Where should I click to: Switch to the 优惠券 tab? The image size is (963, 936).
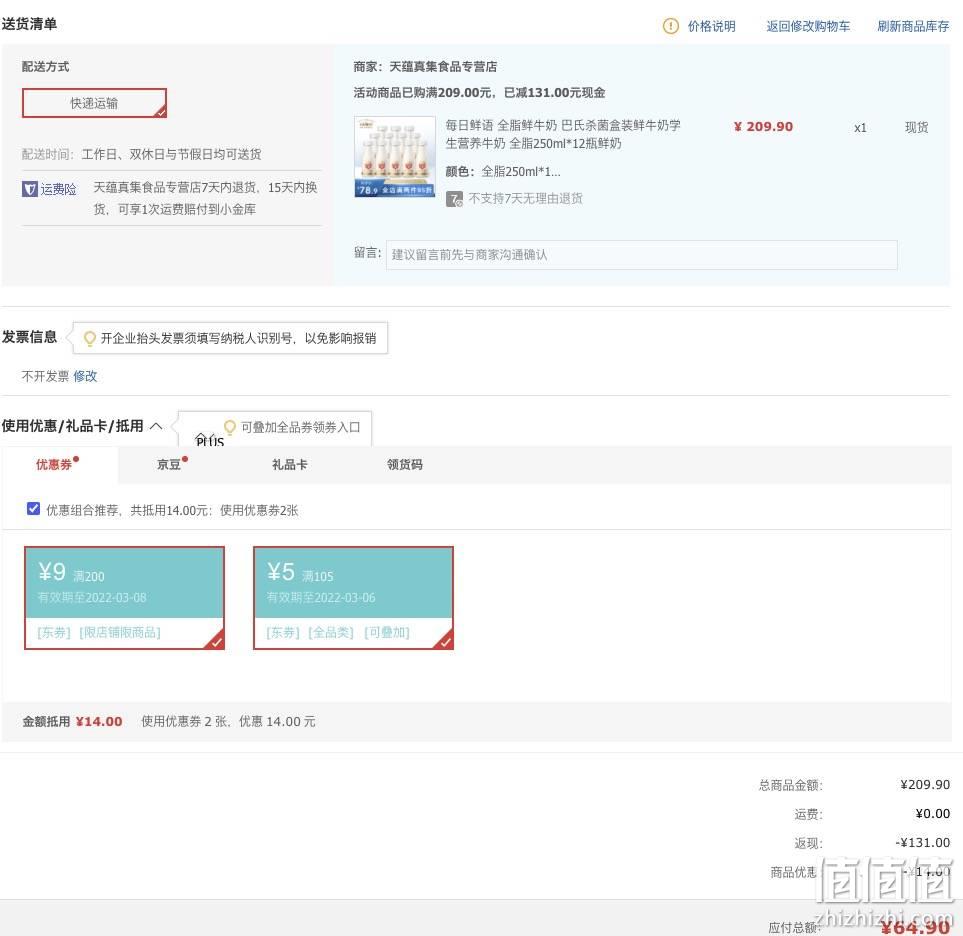click(54, 464)
